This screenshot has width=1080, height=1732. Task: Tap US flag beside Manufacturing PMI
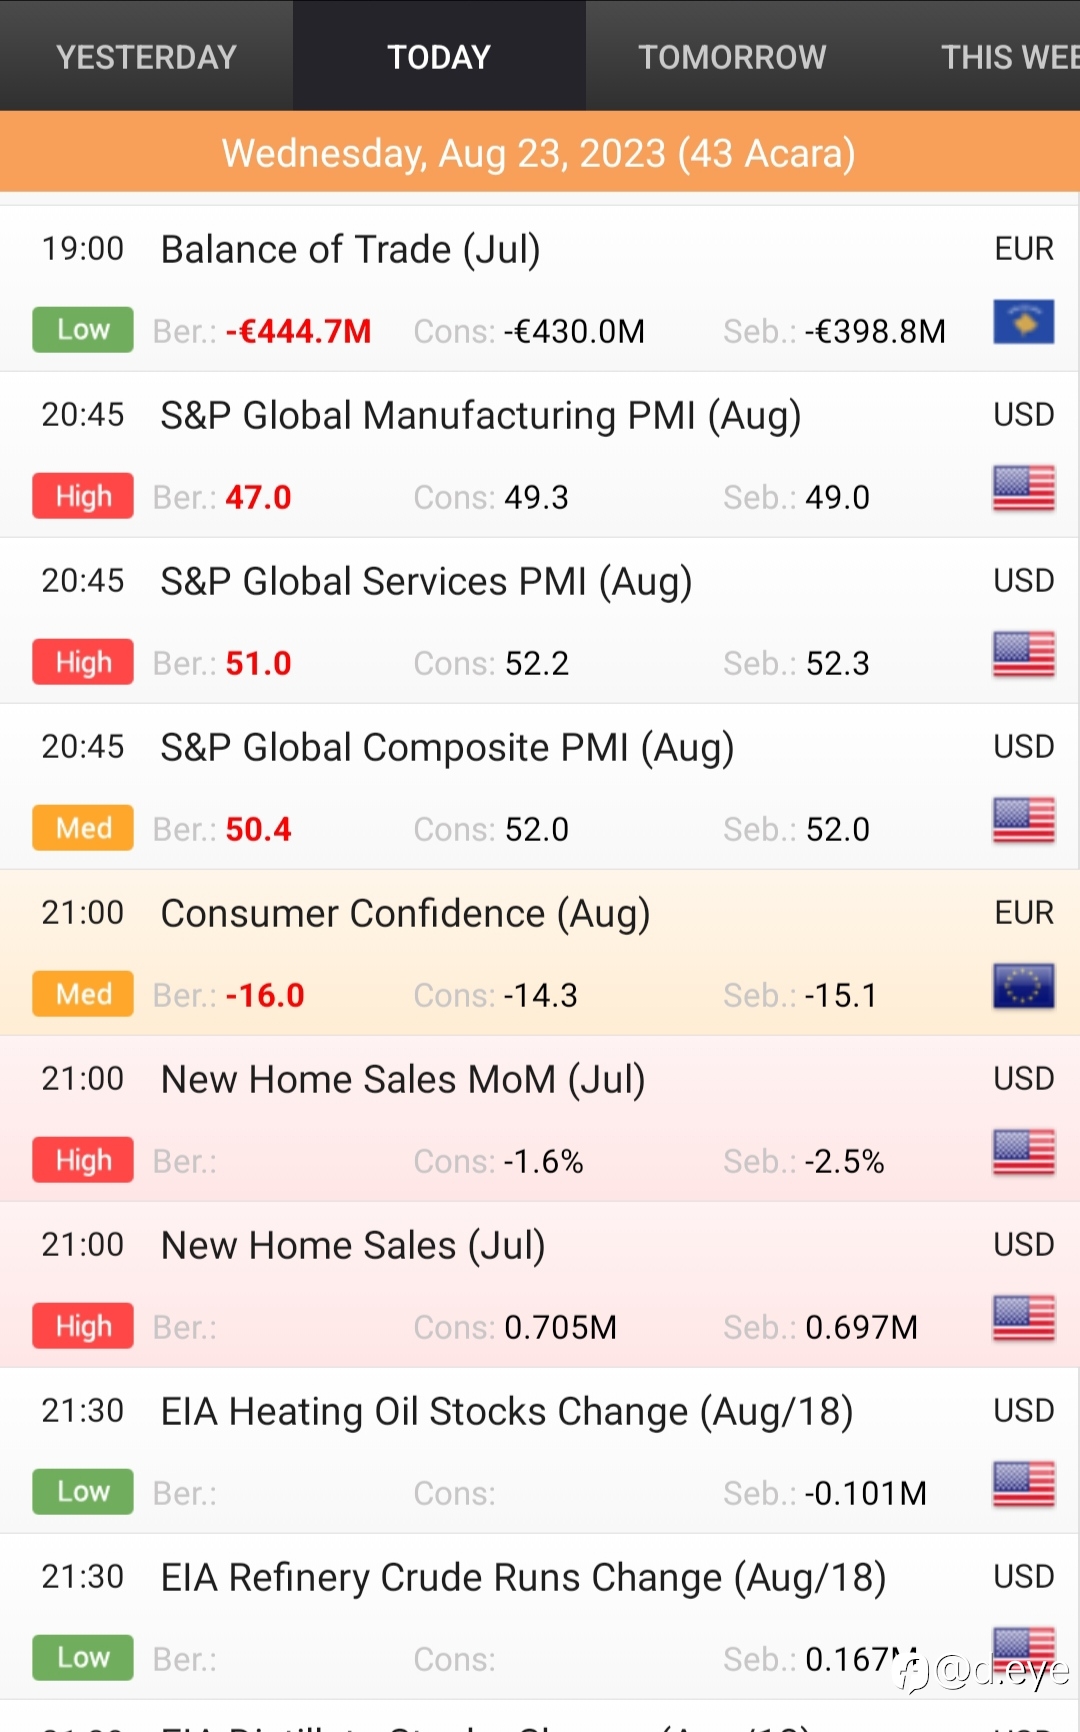pos(1023,489)
